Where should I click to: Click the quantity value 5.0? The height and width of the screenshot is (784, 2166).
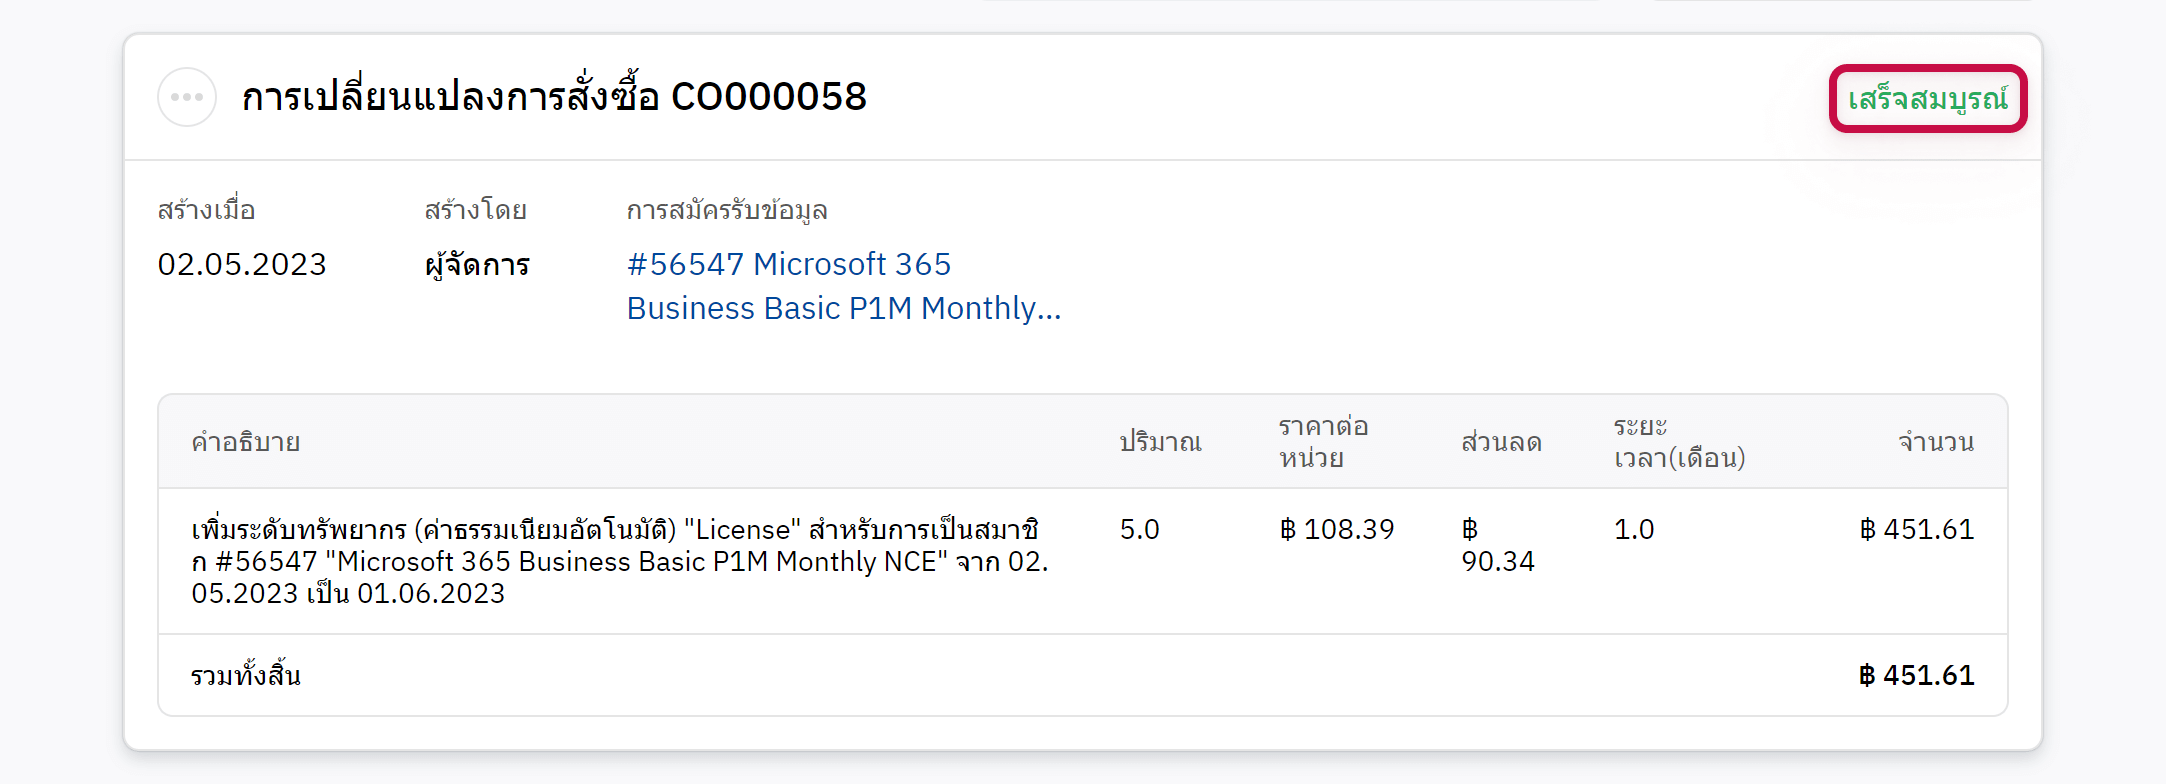1139,529
